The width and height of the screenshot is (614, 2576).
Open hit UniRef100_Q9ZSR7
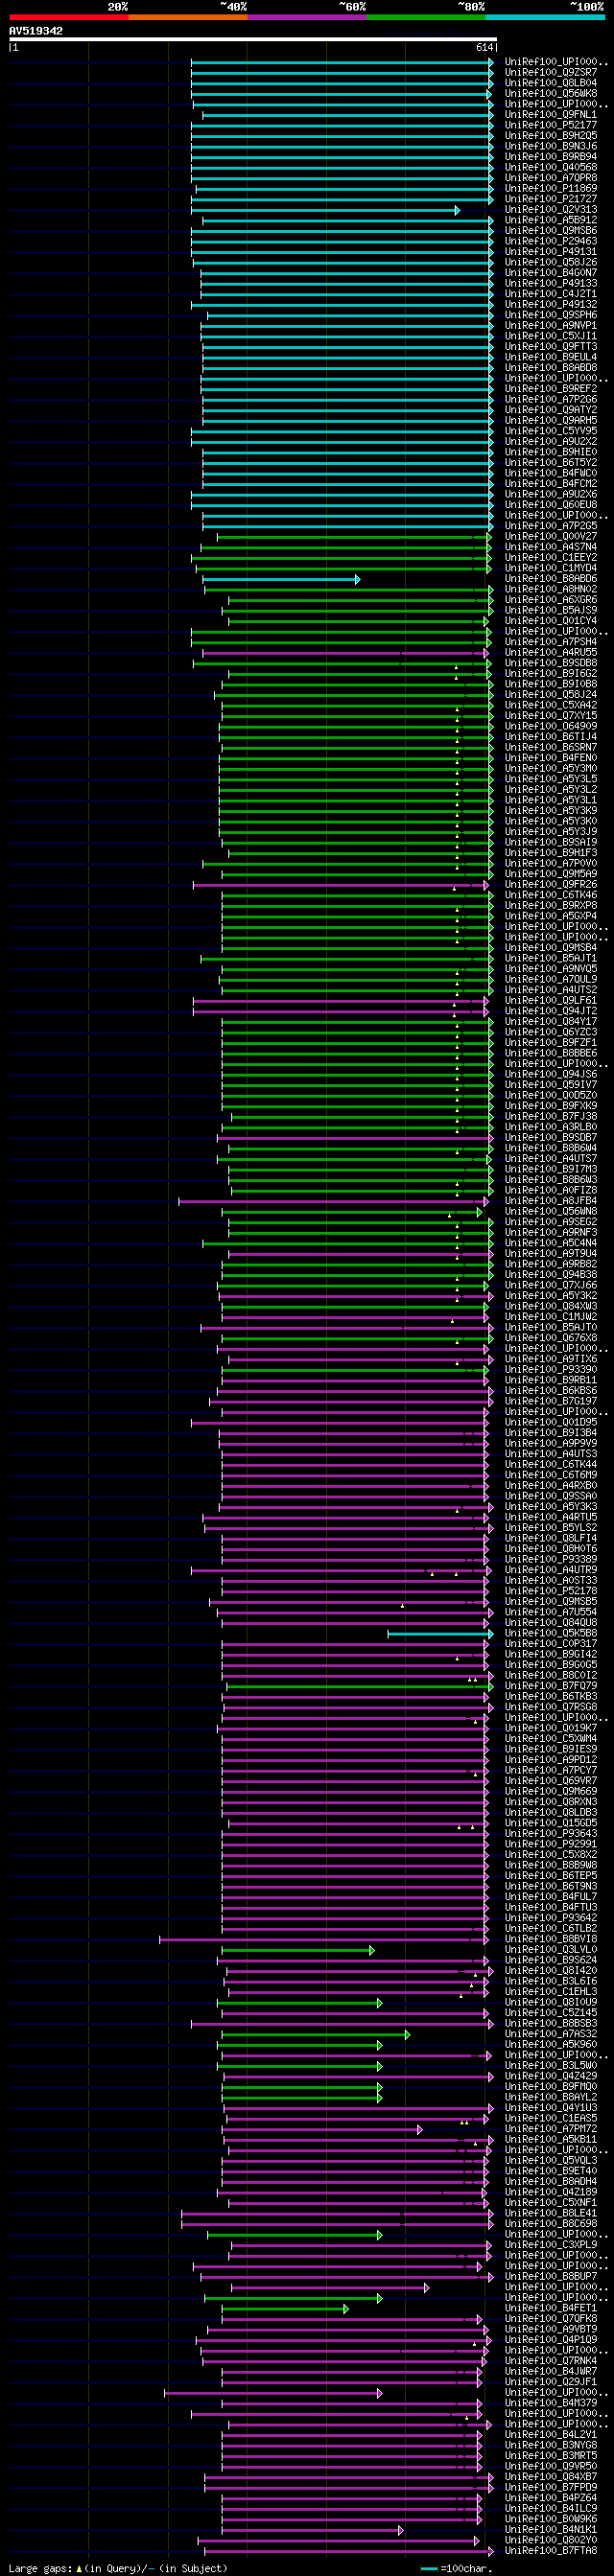tap(551, 72)
